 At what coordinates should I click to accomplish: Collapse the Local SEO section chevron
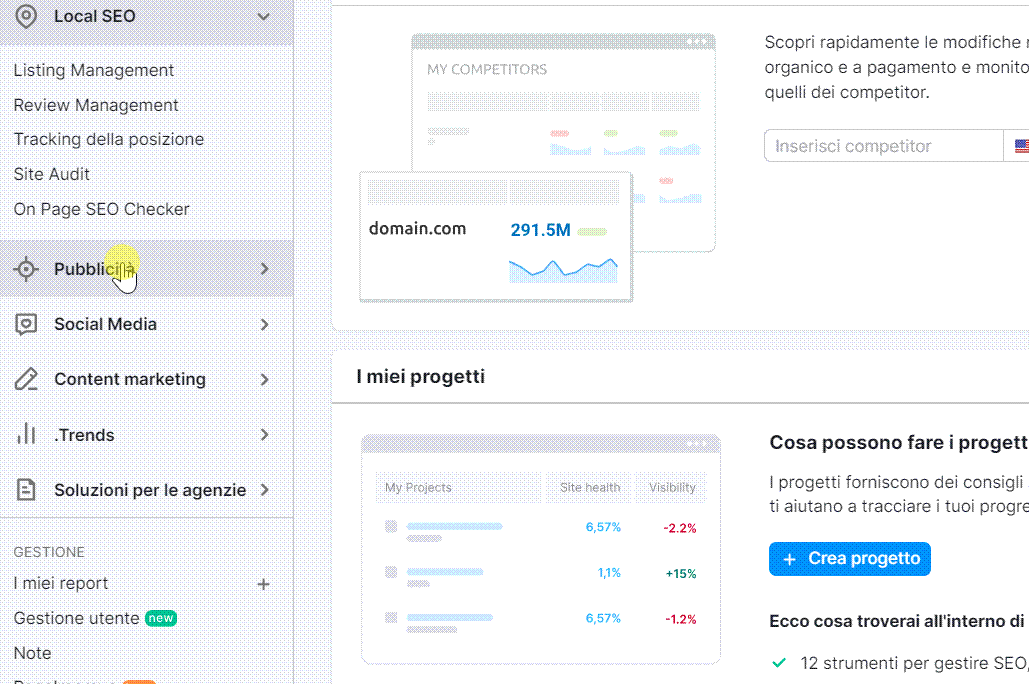click(x=262, y=16)
